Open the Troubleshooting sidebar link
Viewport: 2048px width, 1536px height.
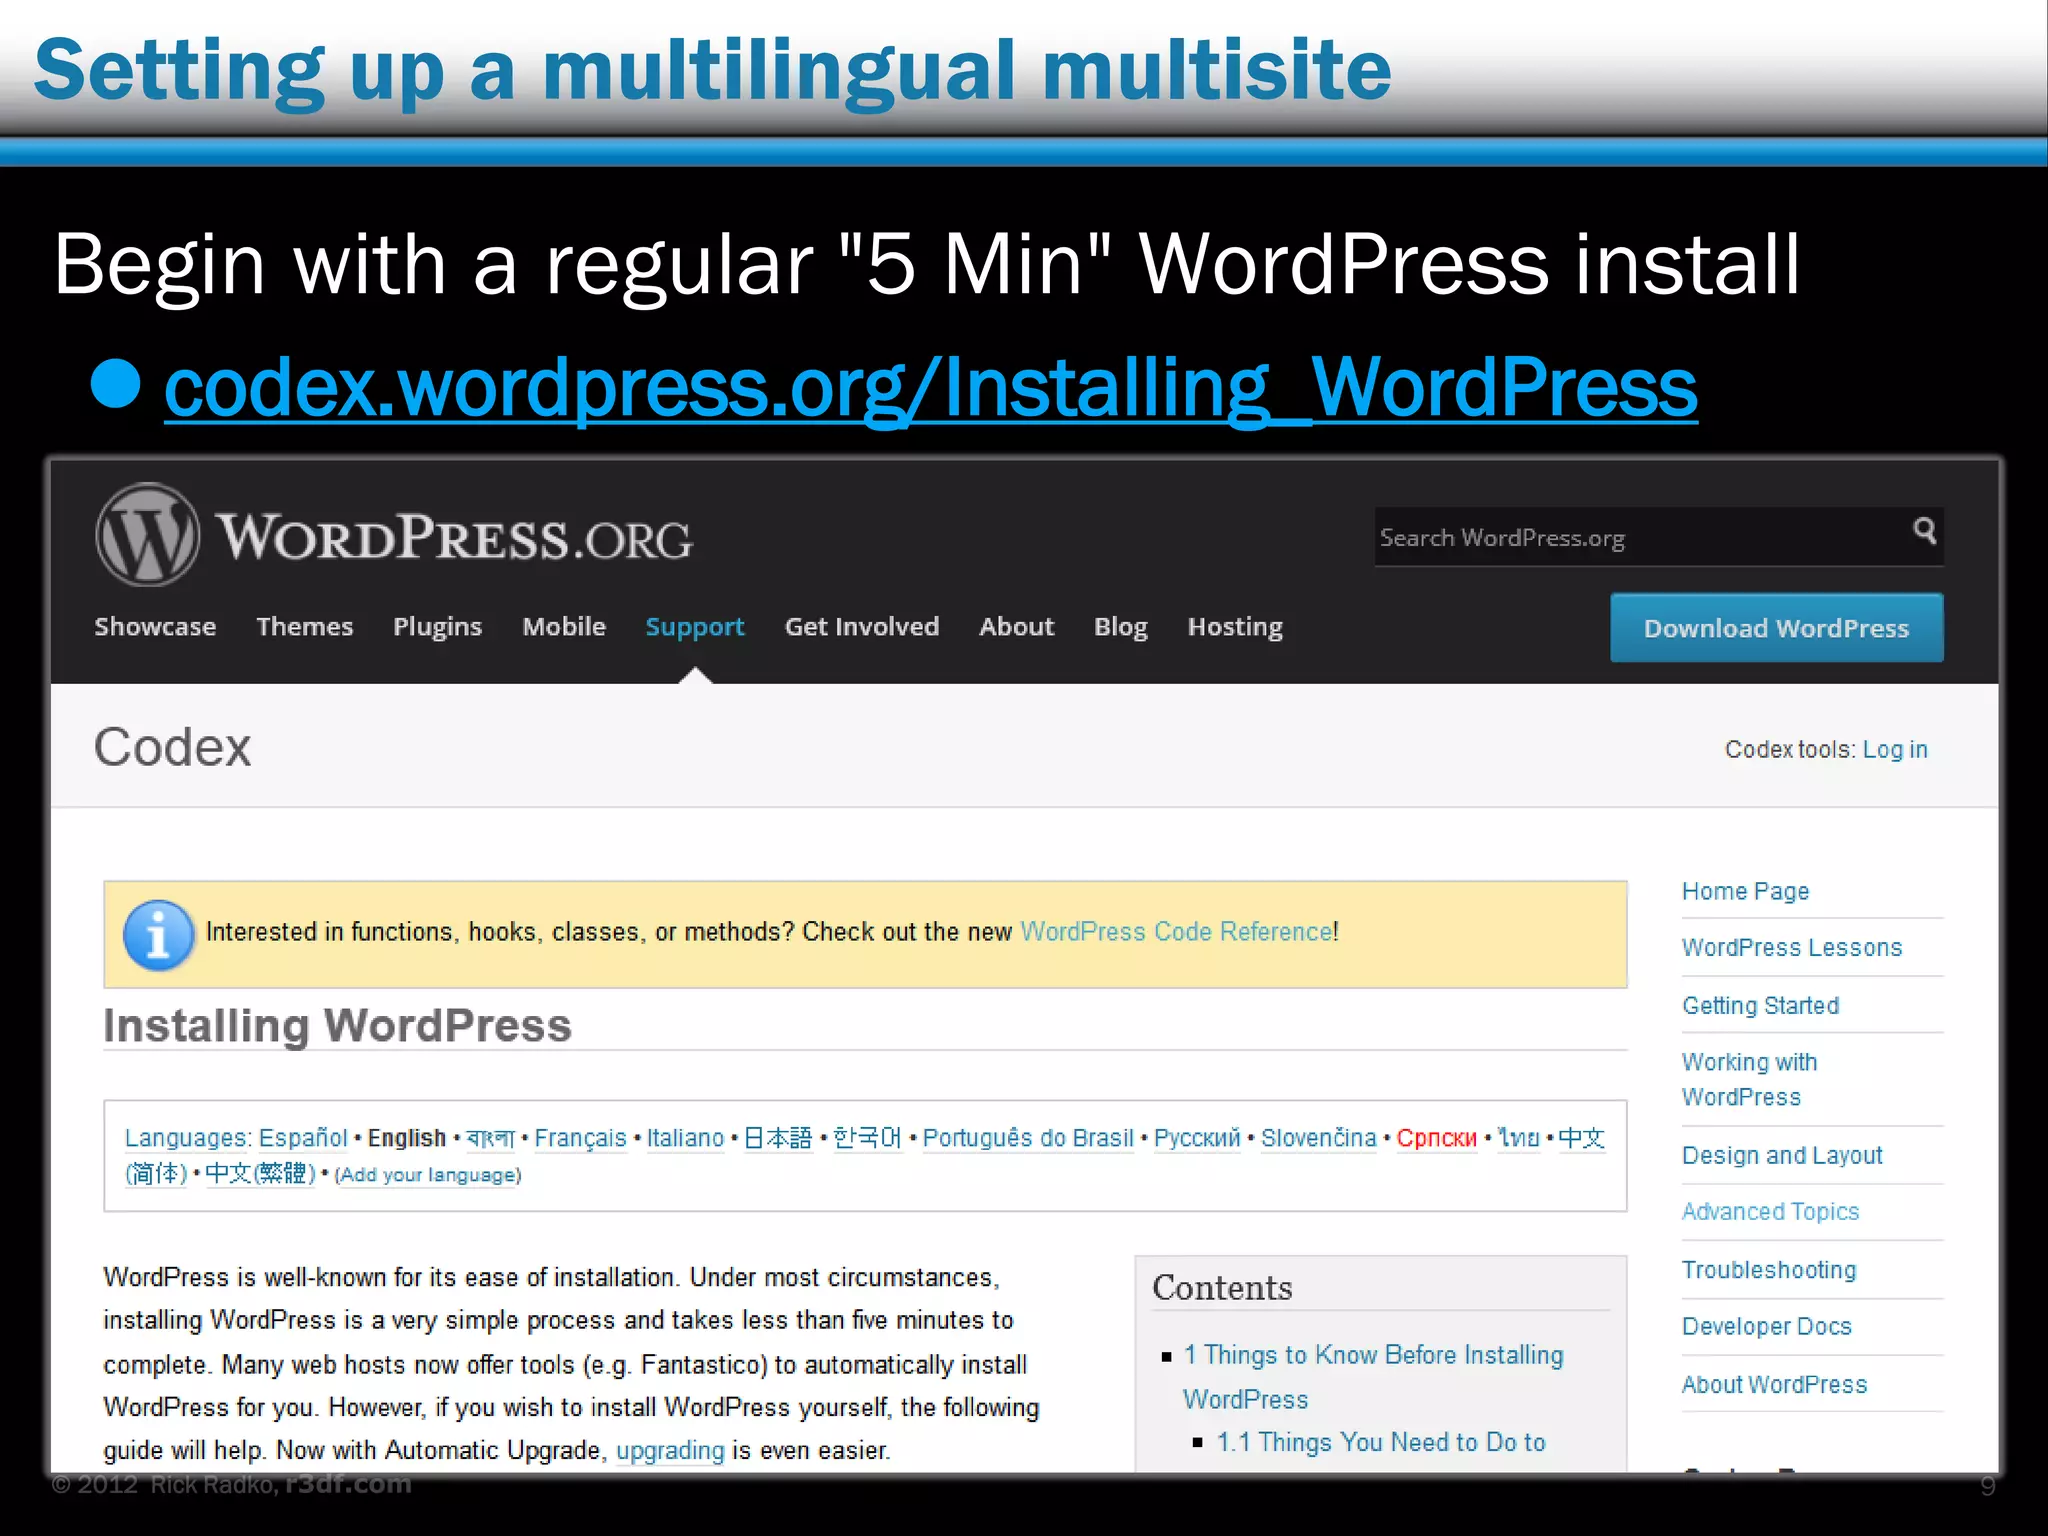[x=1768, y=1270]
